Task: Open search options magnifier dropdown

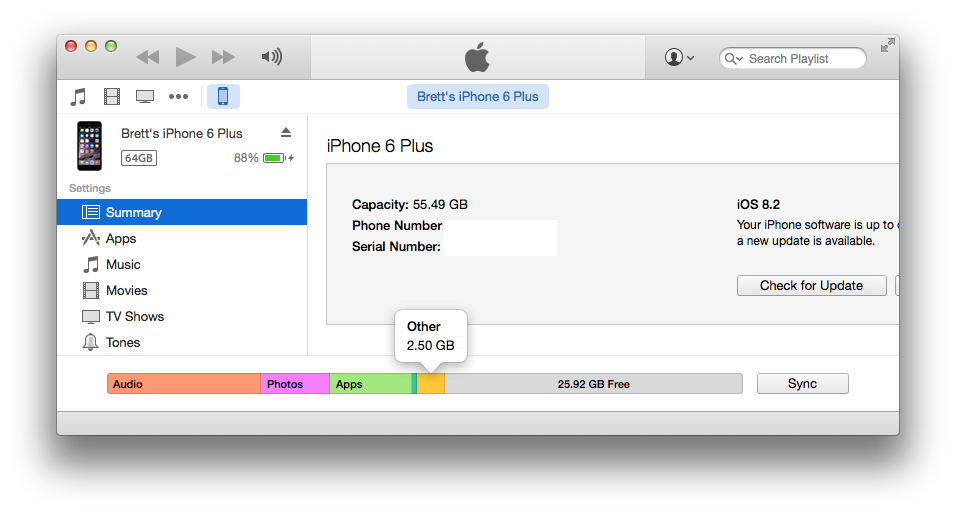Action: (x=733, y=59)
